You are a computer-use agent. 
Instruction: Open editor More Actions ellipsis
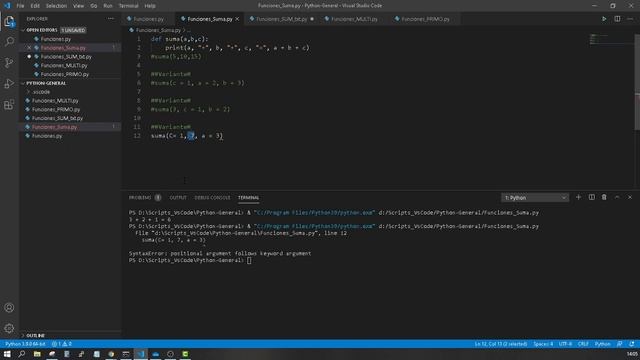pos(630,19)
